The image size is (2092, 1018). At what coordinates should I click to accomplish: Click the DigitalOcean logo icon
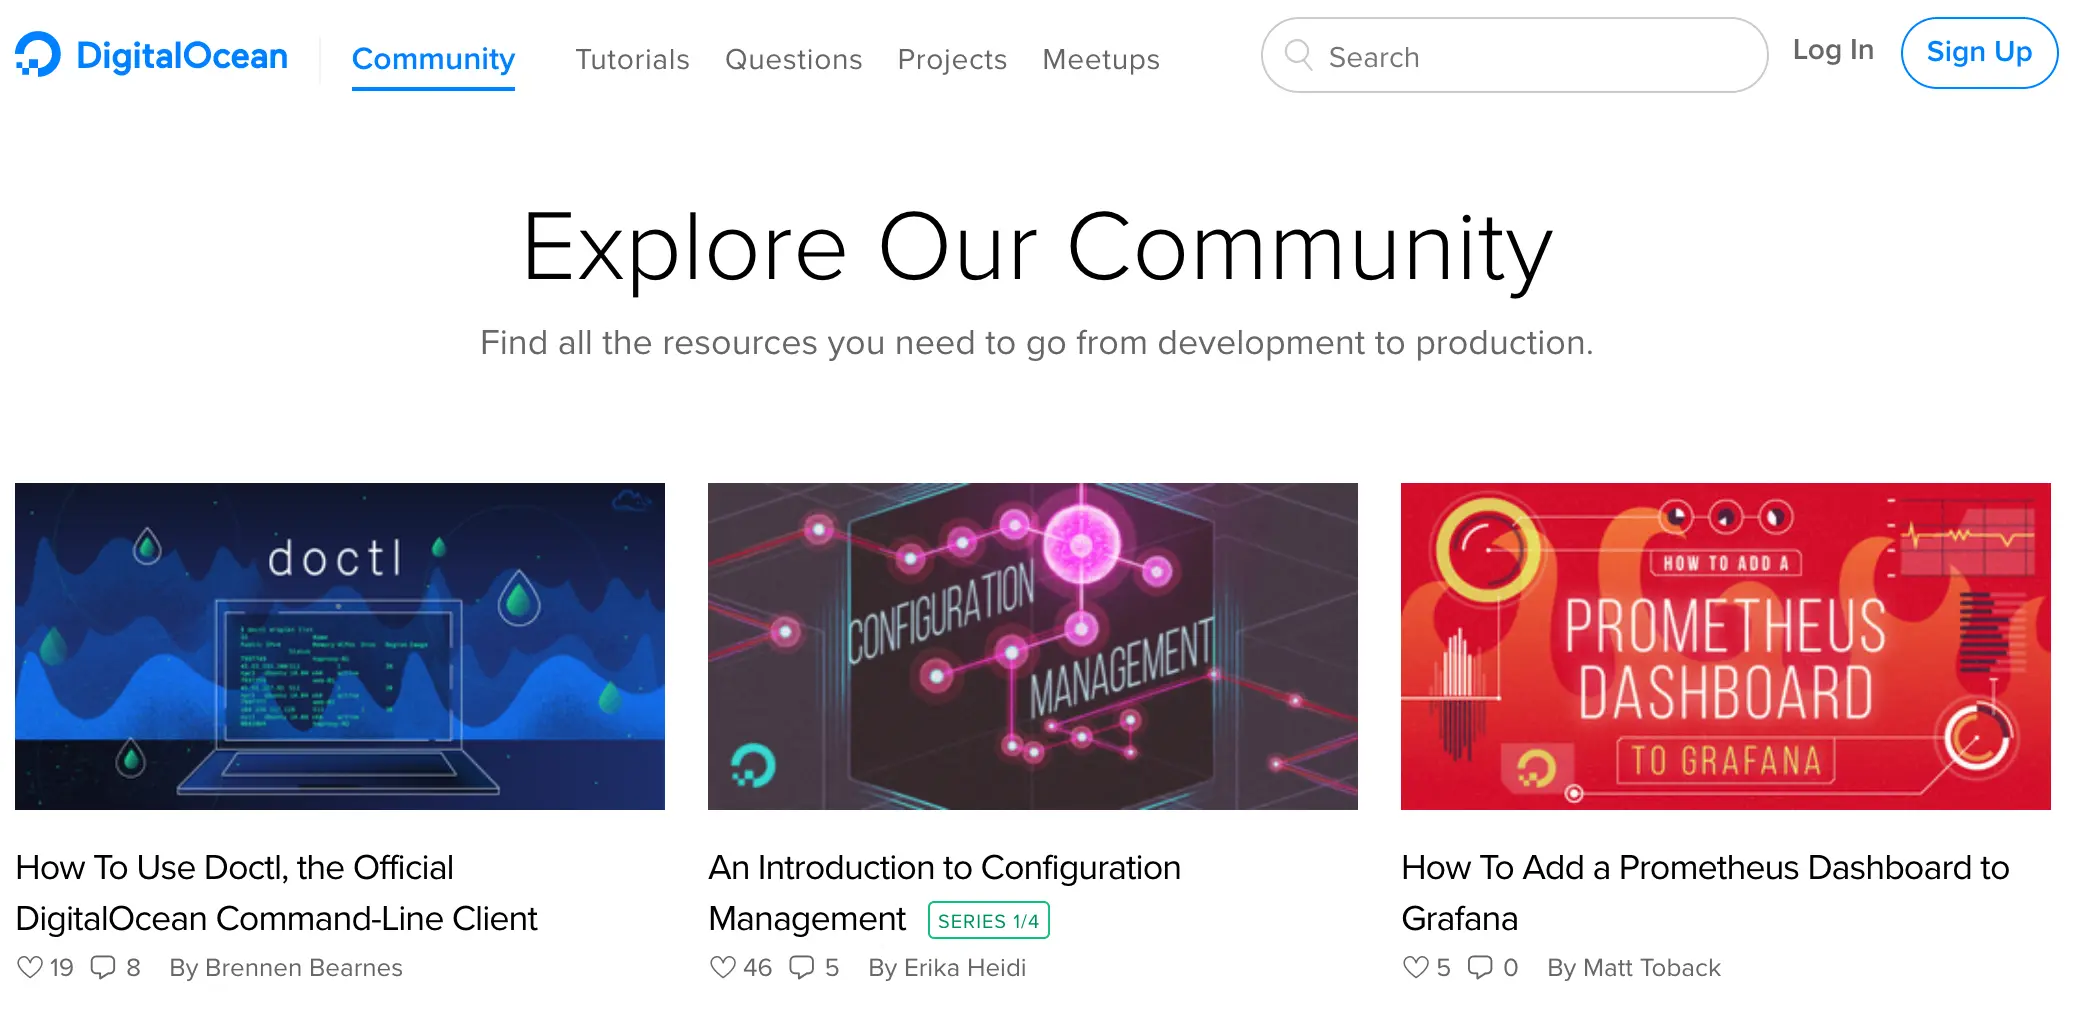38,55
